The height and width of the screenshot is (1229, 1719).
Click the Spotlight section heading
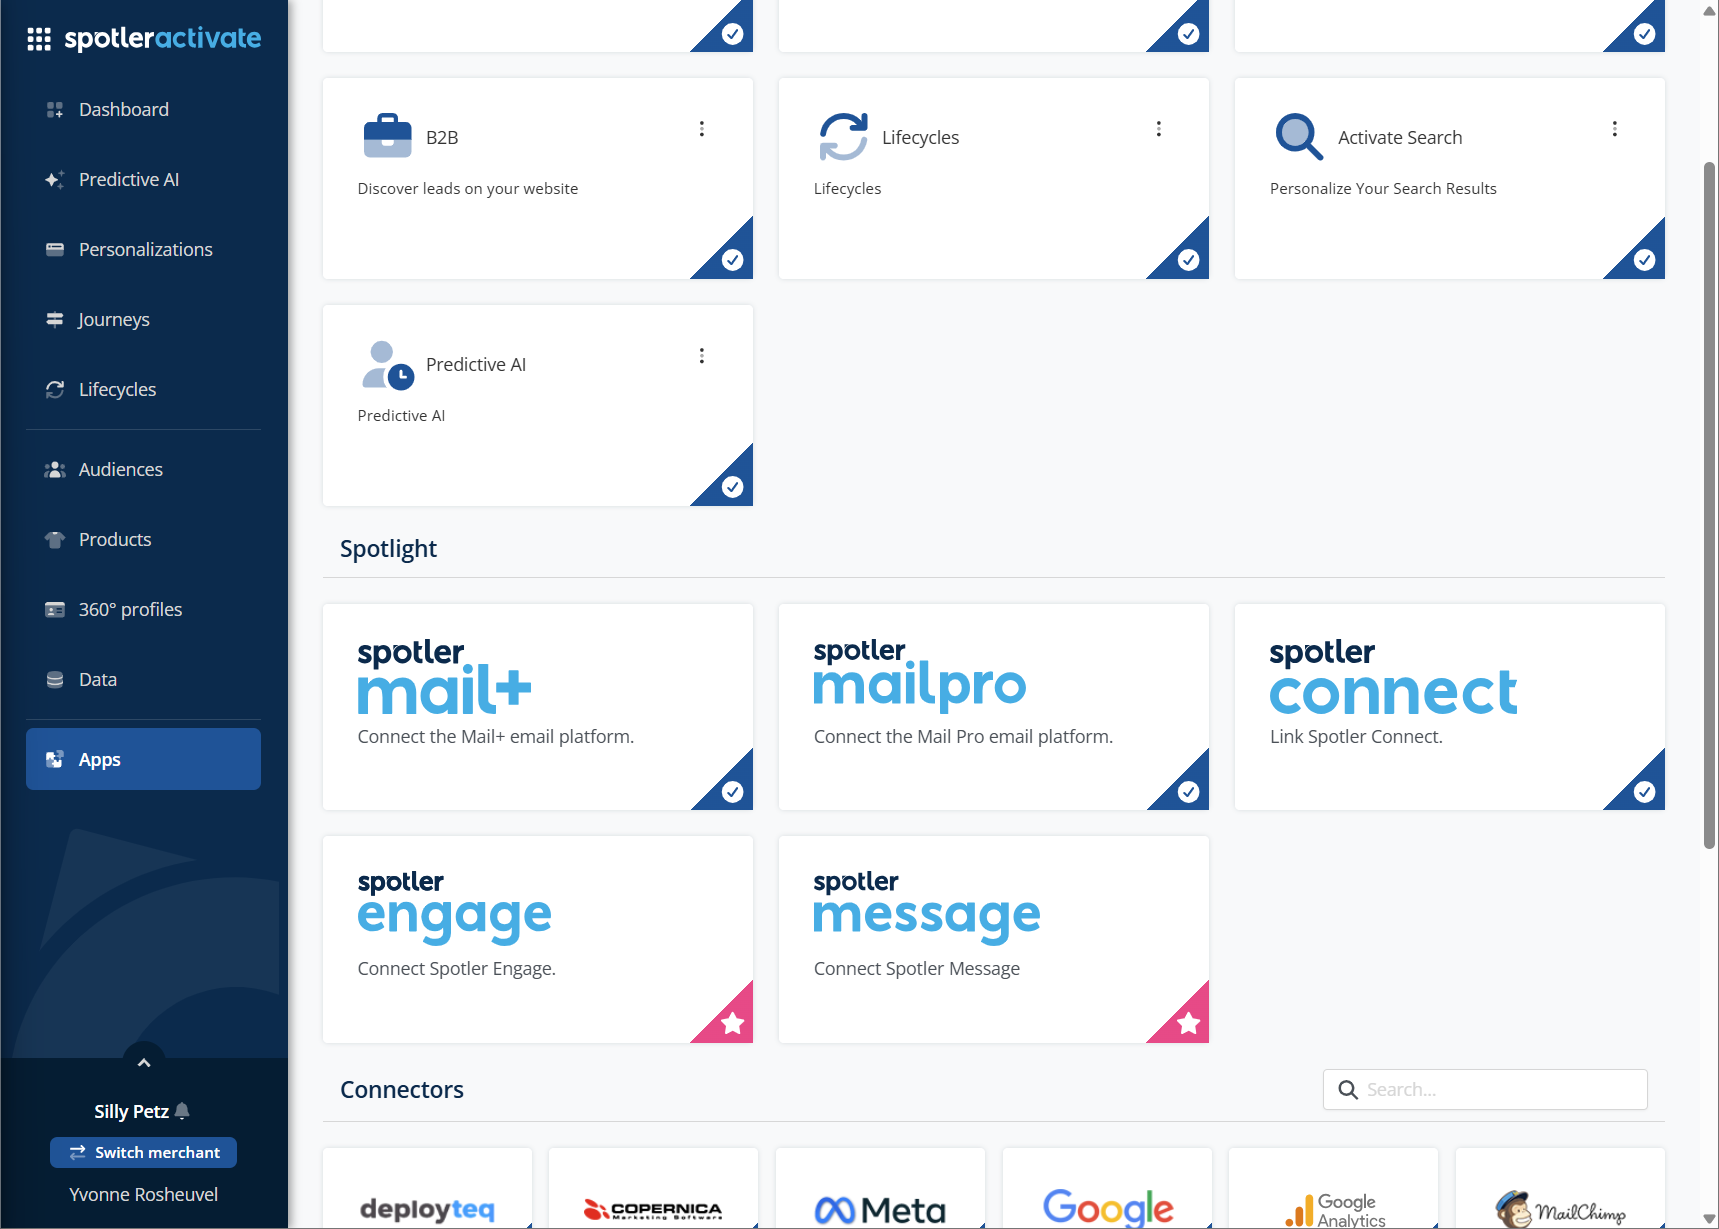tap(388, 548)
